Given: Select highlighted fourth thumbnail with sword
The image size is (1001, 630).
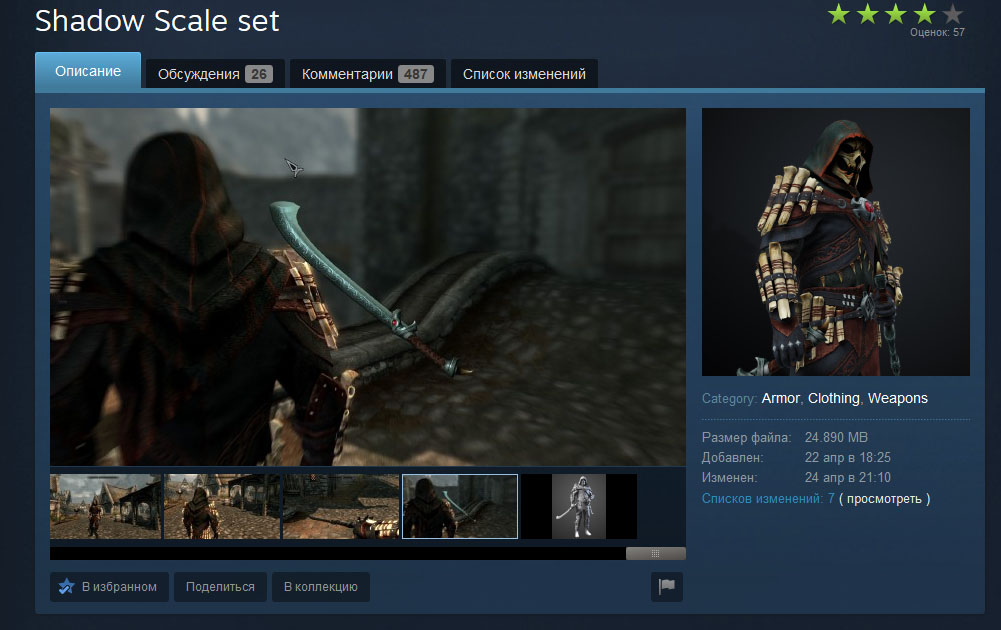Looking at the screenshot, I should (x=460, y=506).
